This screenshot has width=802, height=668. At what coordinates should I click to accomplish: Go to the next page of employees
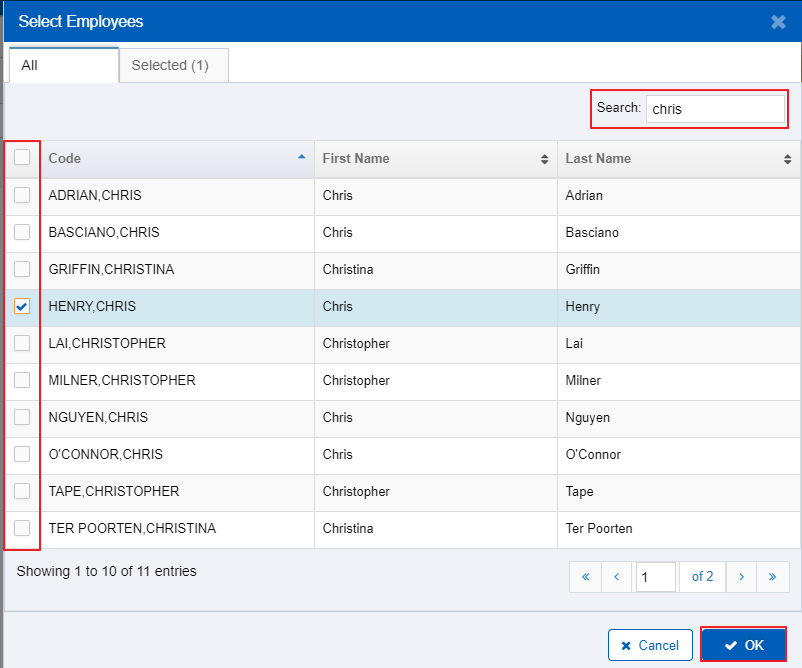(742, 577)
